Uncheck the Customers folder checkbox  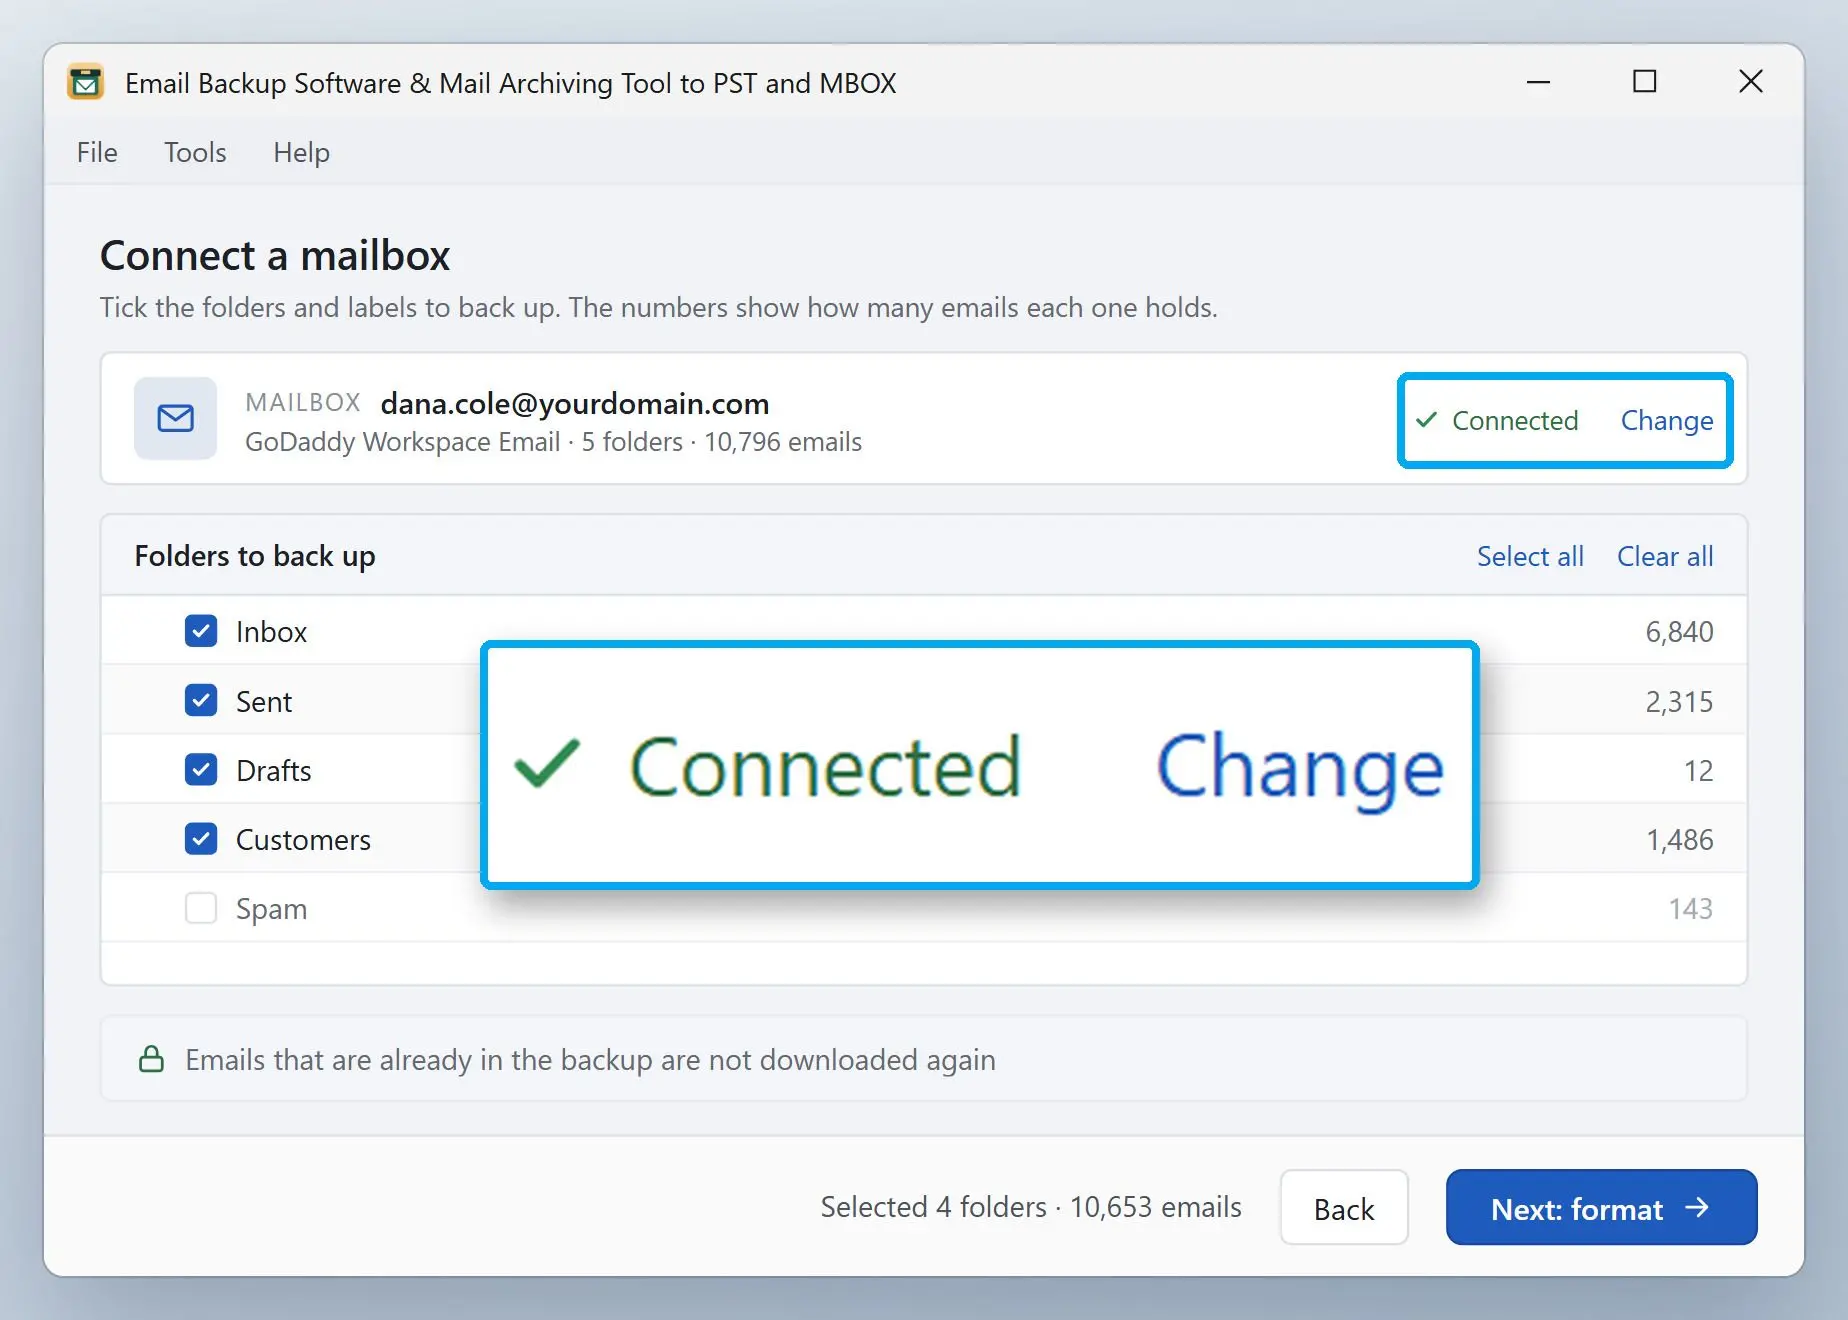pyautogui.click(x=201, y=839)
